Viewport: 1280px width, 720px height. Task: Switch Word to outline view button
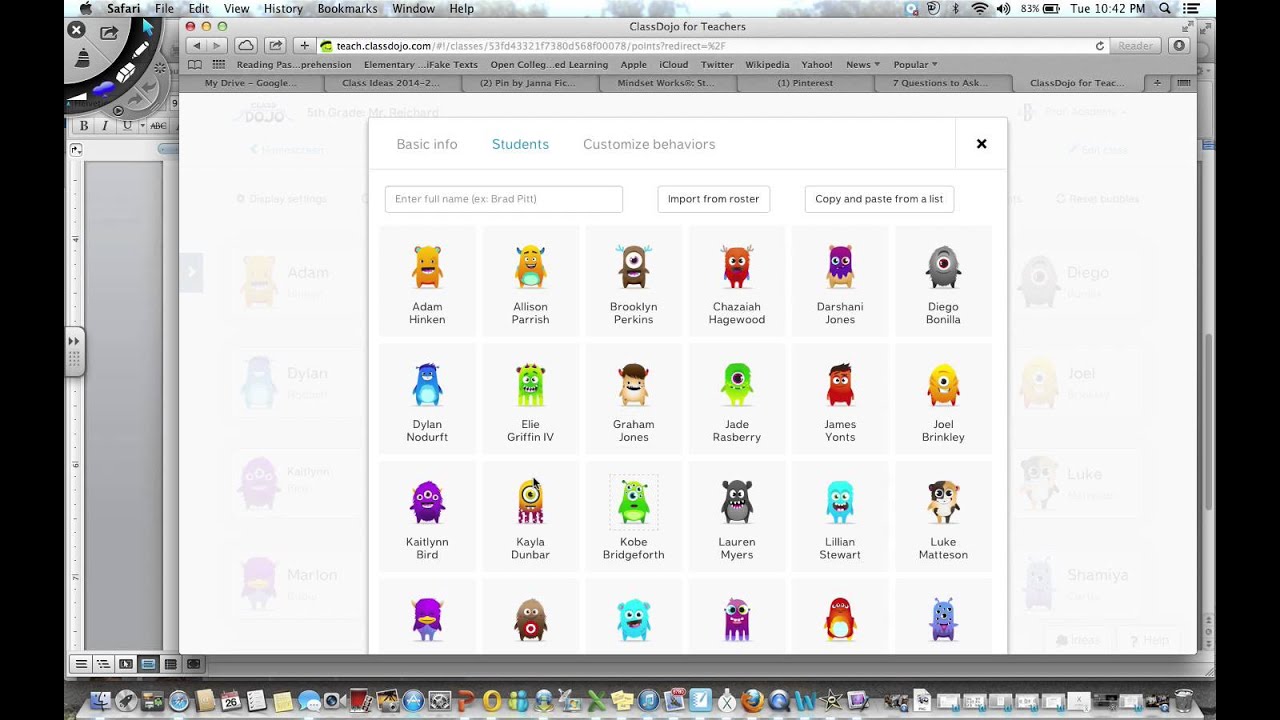coord(104,664)
